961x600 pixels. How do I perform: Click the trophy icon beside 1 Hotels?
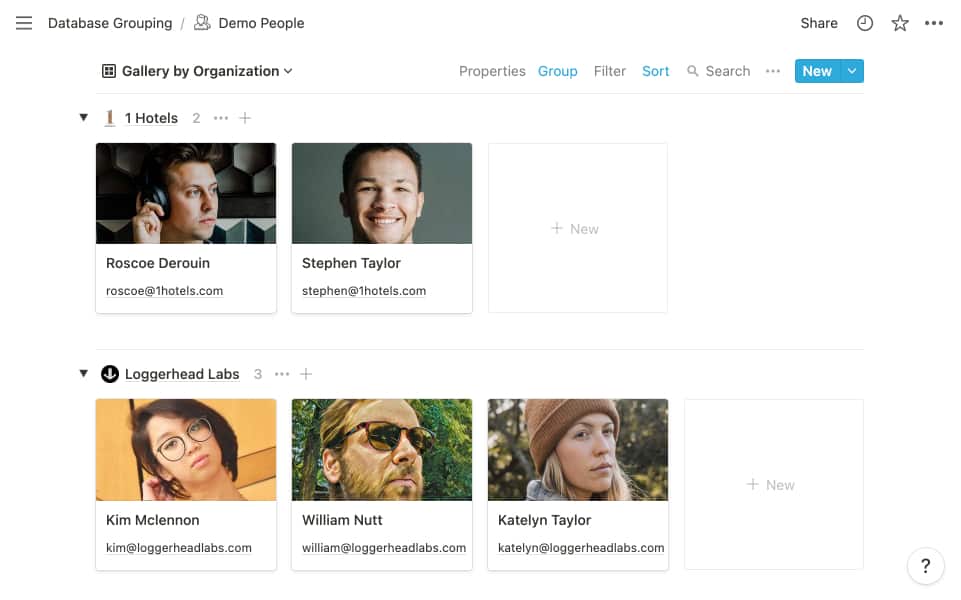[x=109, y=117]
